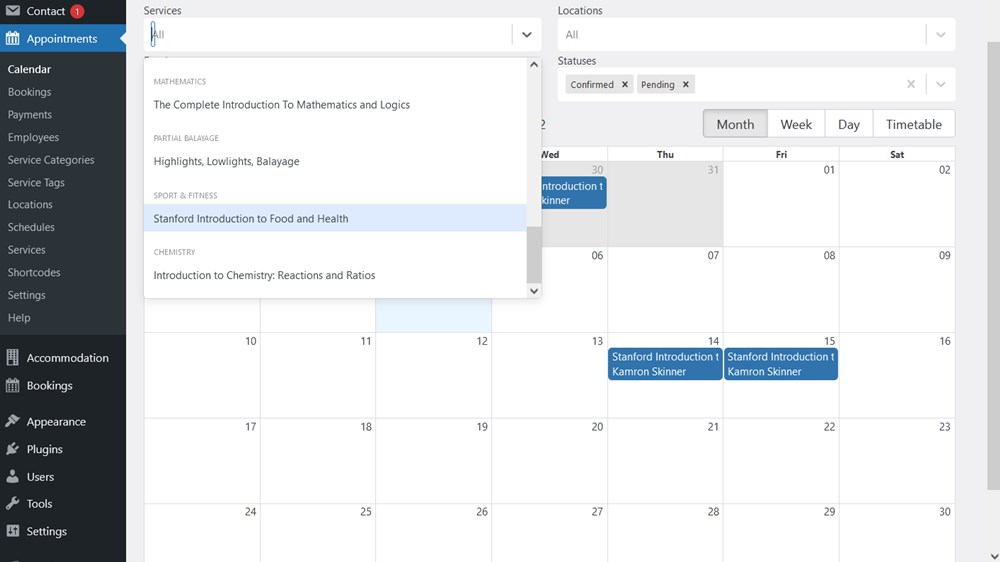Click the services list scrollbar thumb
The image size is (1000, 562).
(x=534, y=254)
